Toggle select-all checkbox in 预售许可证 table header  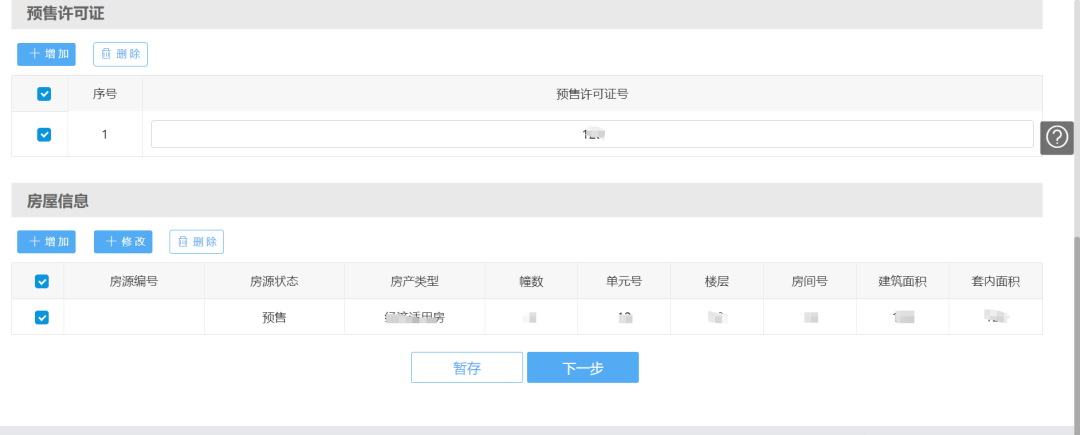click(44, 94)
